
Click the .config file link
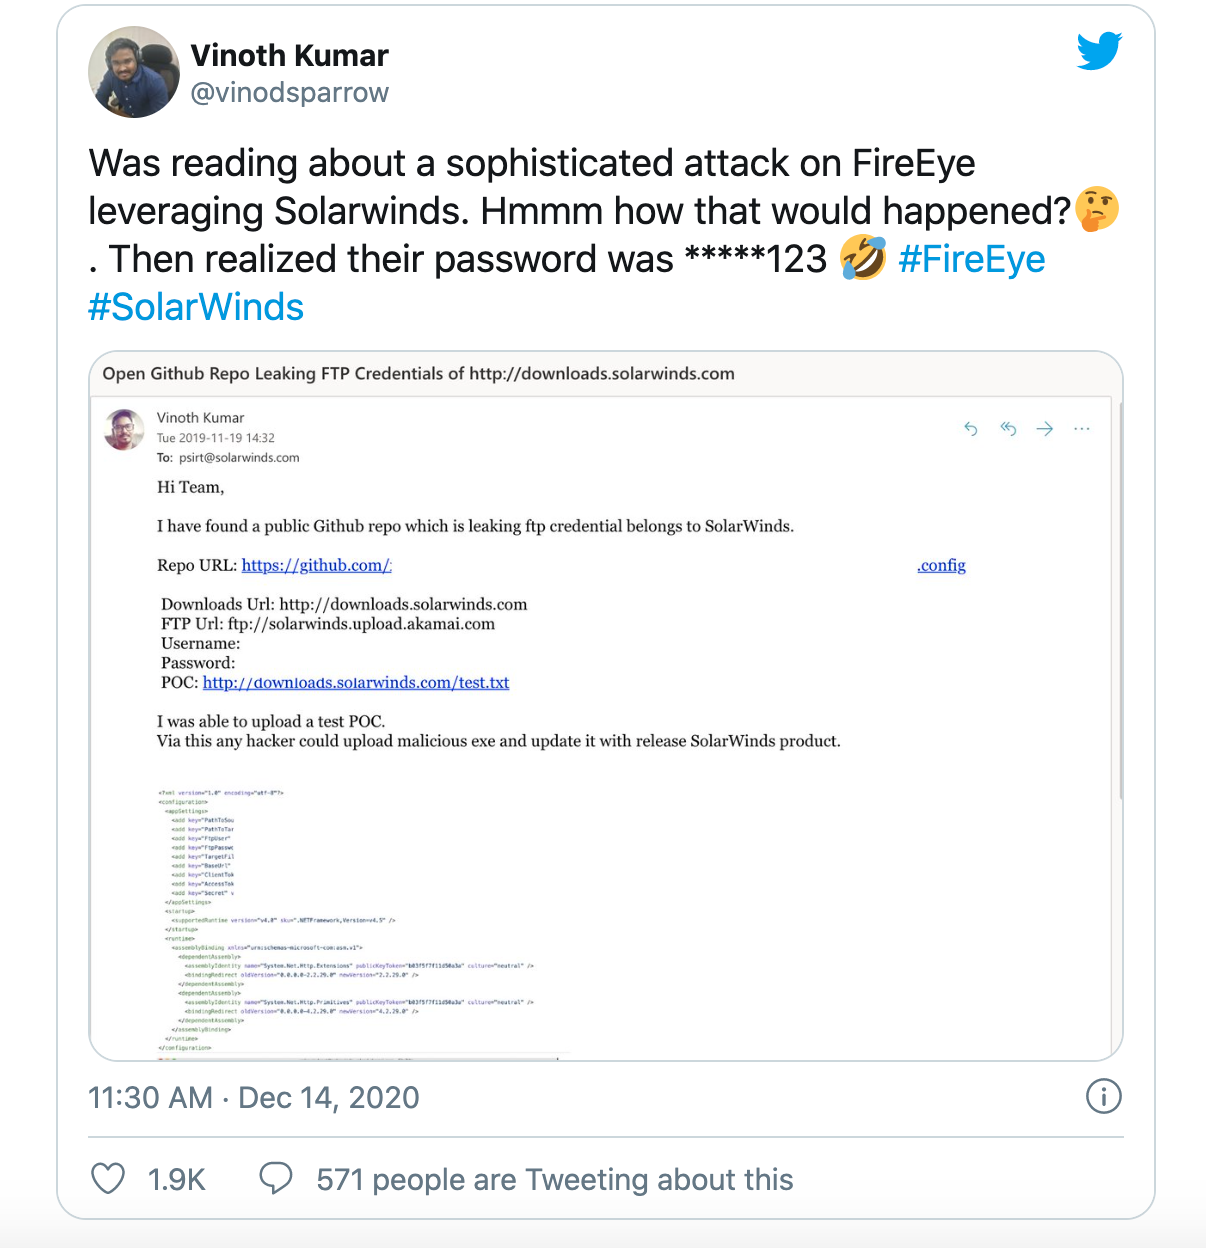pyautogui.click(x=941, y=565)
